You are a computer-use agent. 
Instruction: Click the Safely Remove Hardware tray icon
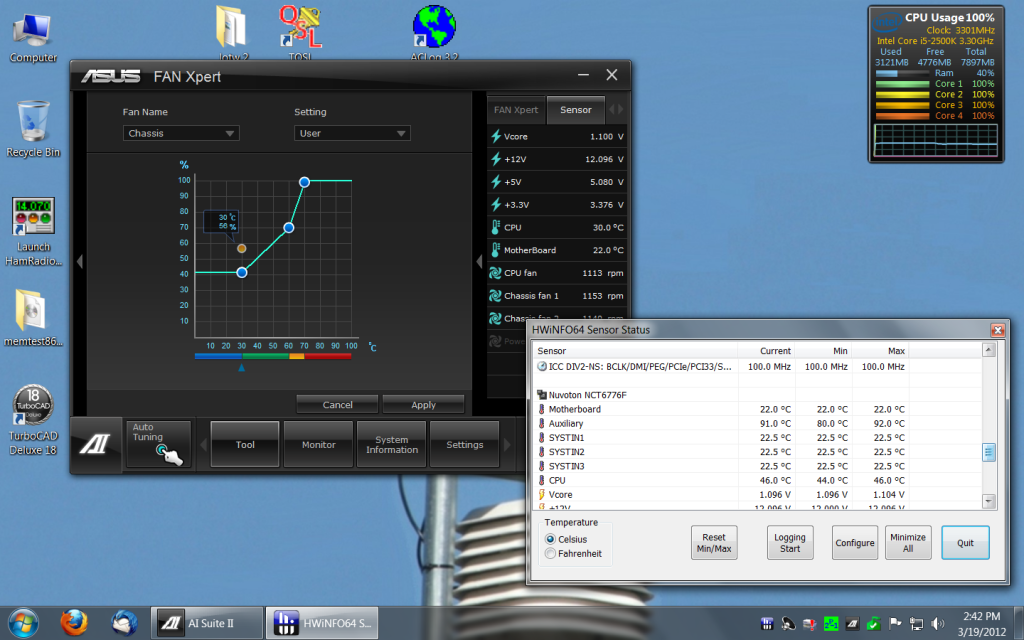point(874,624)
